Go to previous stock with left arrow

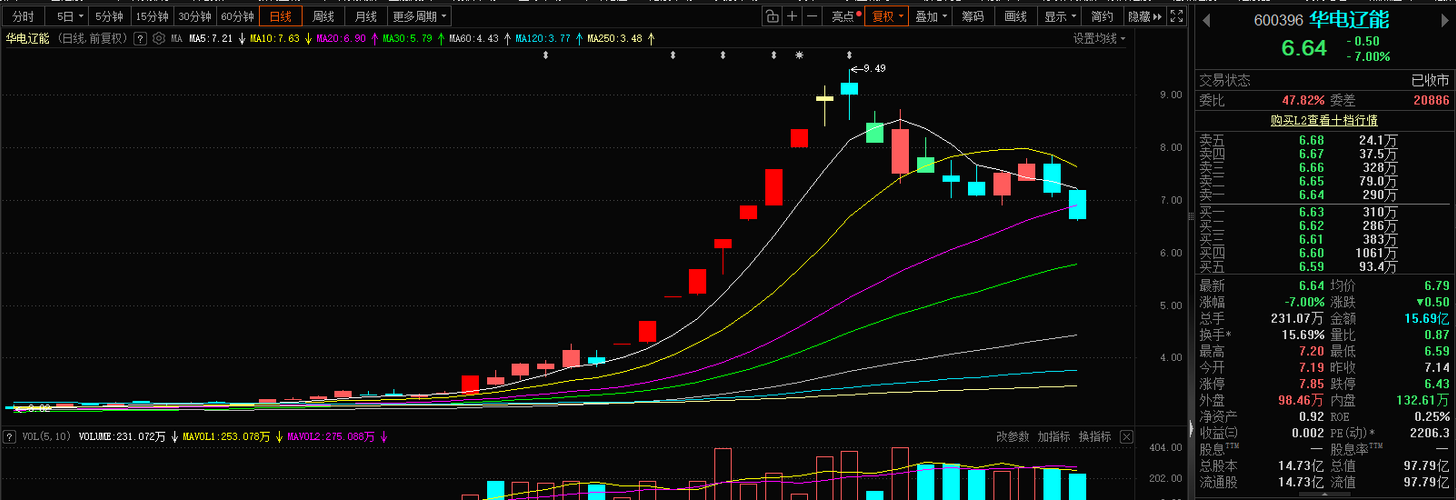[x=1206, y=20]
